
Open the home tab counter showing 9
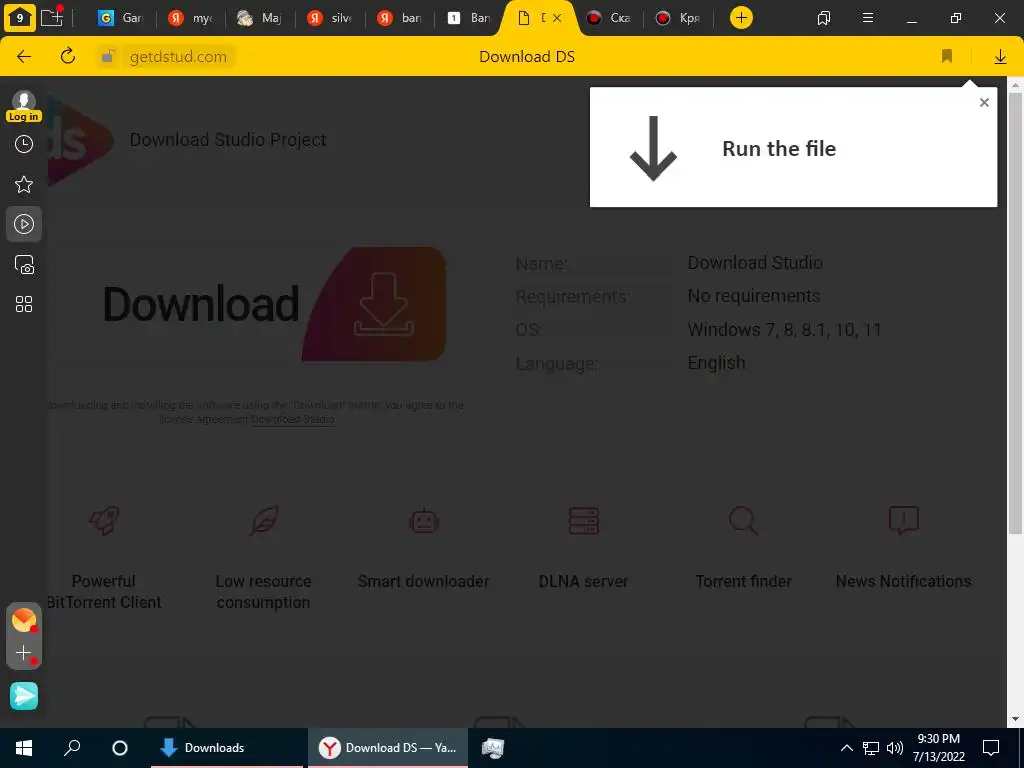(x=20, y=18)
